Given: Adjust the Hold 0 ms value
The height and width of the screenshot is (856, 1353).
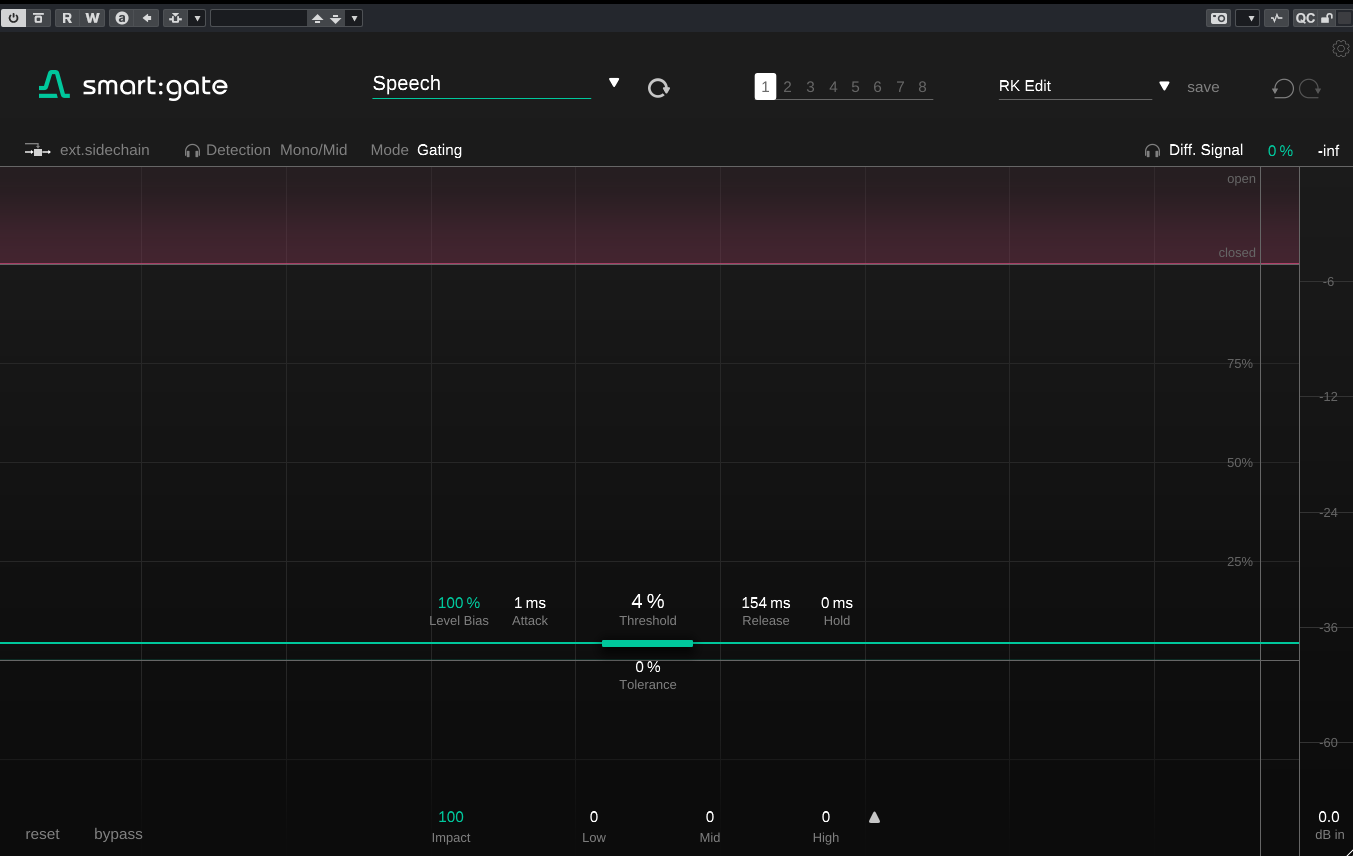Looking at the screenshot, I should point(837,603).
